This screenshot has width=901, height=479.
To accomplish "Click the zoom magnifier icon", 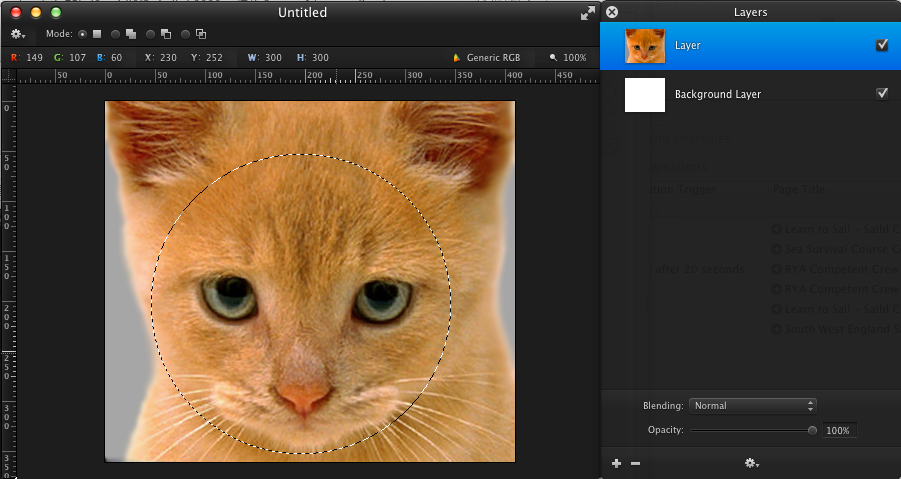I will coord(553,58).
